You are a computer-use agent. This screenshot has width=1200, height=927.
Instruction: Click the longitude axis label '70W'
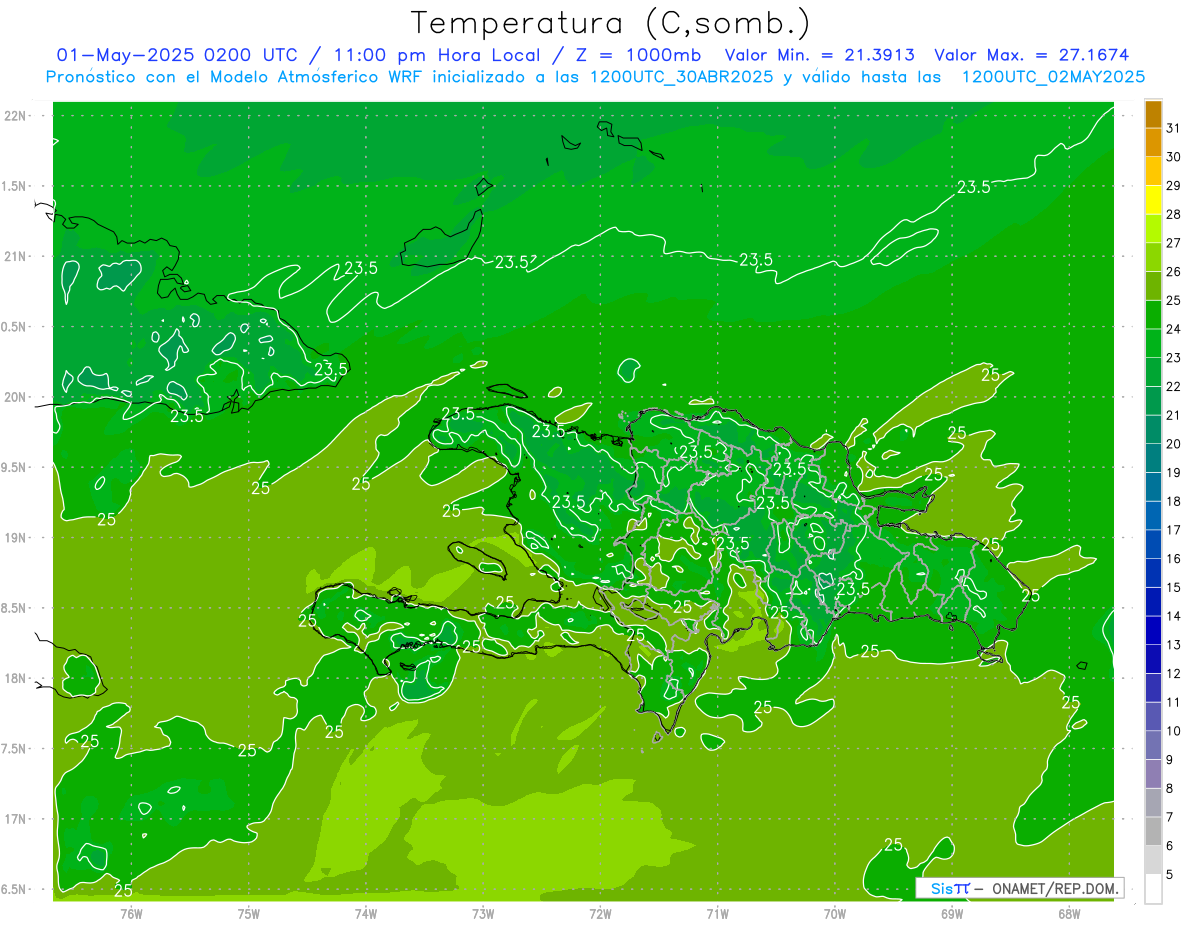[835, 914]
